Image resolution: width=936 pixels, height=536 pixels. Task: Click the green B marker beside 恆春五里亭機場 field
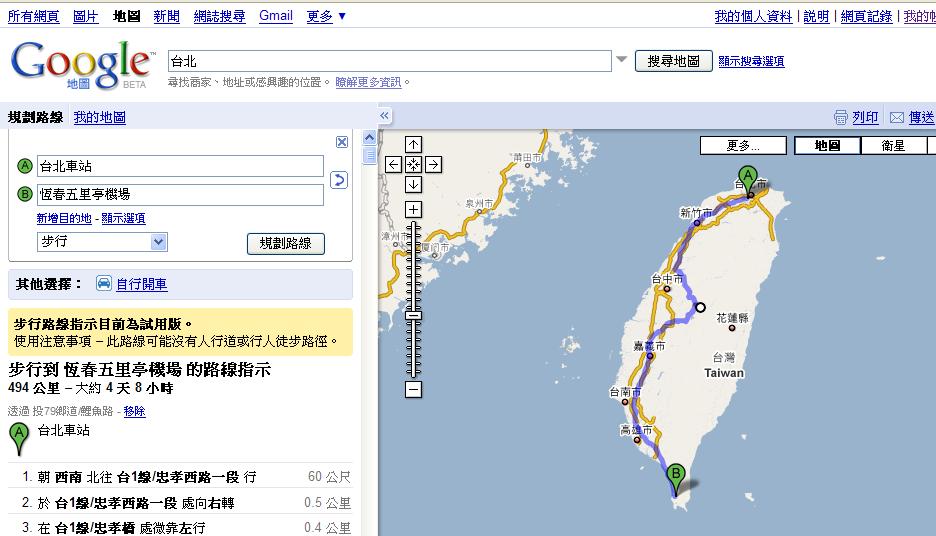24,194
